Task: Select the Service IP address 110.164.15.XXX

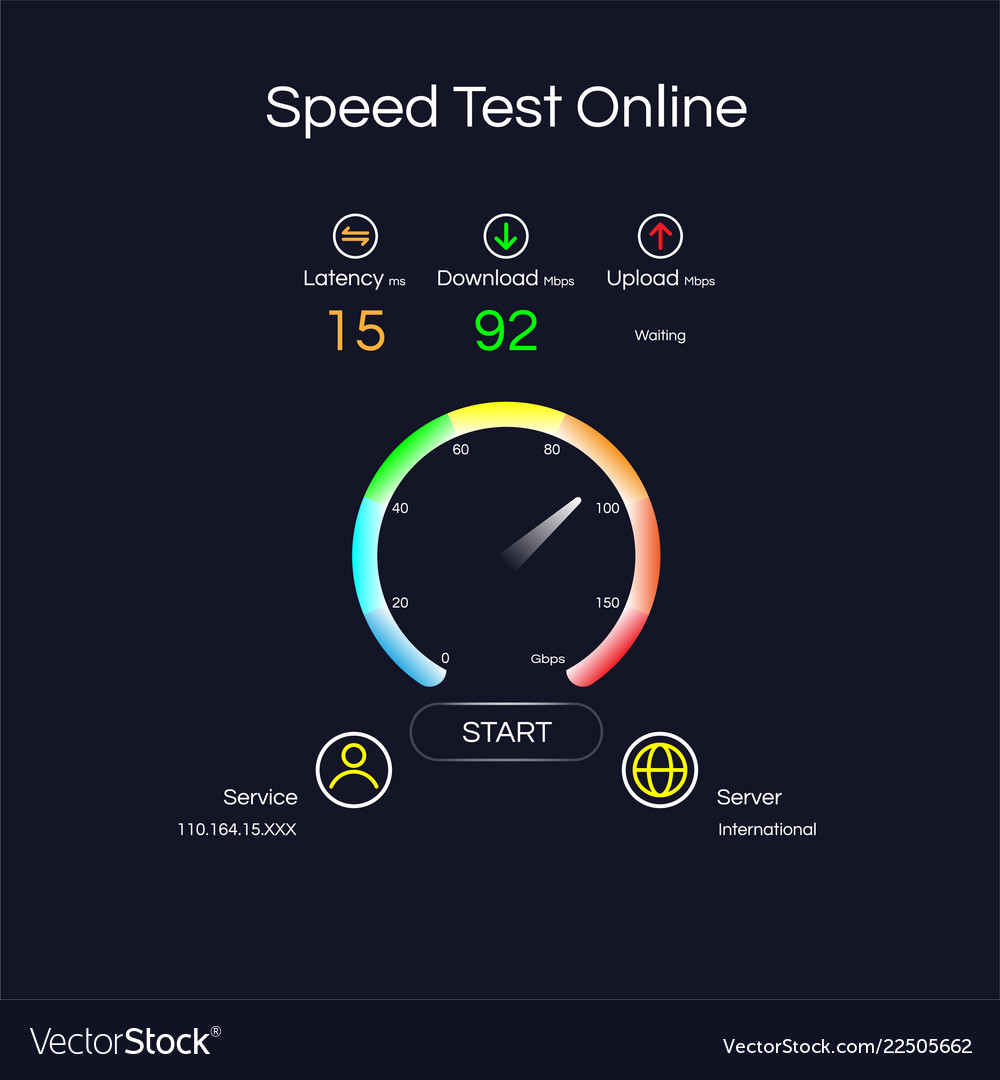Action: [x=237, y=829]
